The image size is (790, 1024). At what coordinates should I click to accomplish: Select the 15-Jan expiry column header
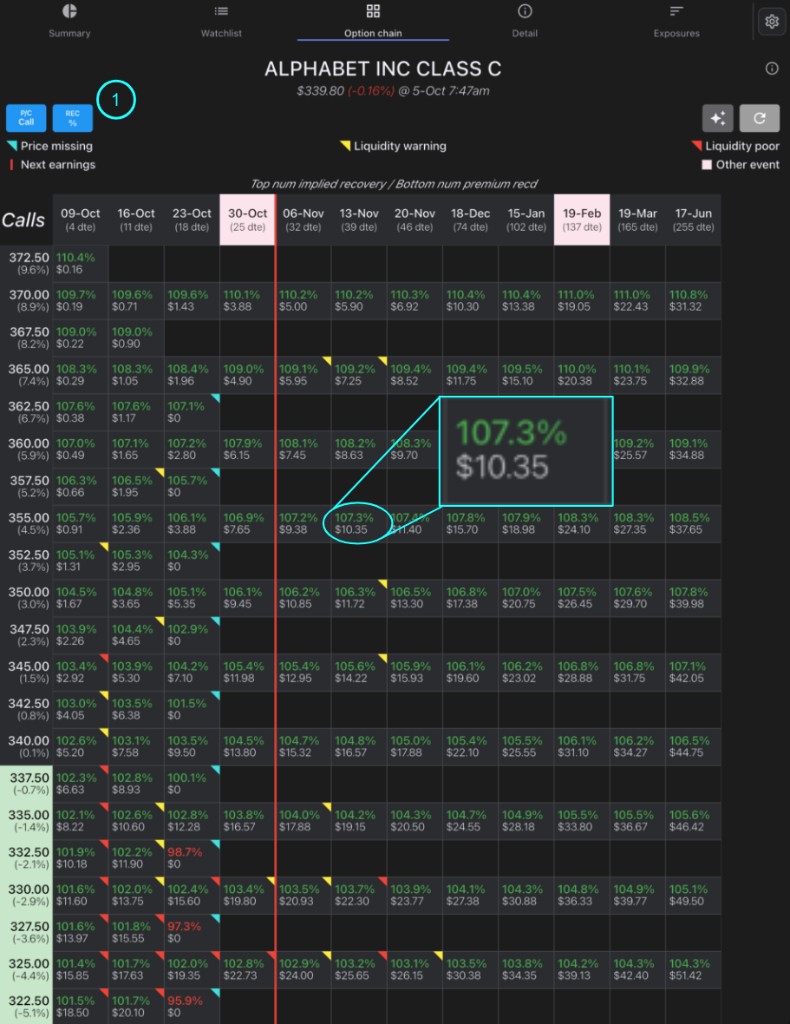526,219
